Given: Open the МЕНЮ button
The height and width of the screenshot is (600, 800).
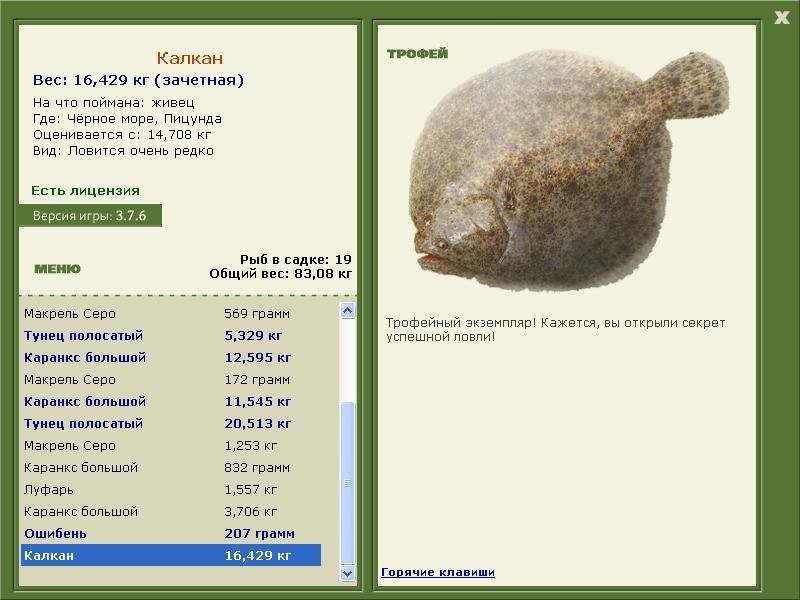Looking at the screenshot, I should (57, 269).
